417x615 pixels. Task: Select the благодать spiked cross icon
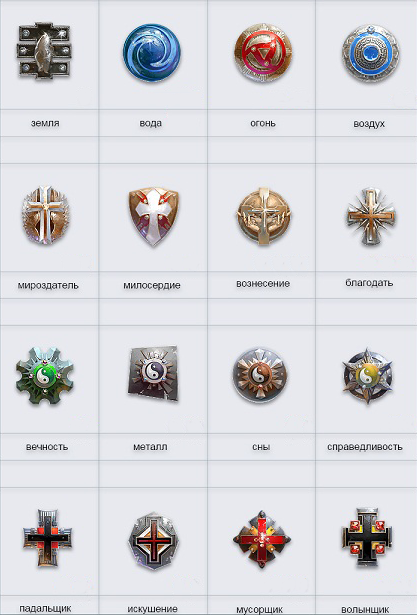(x=371, y=216)
